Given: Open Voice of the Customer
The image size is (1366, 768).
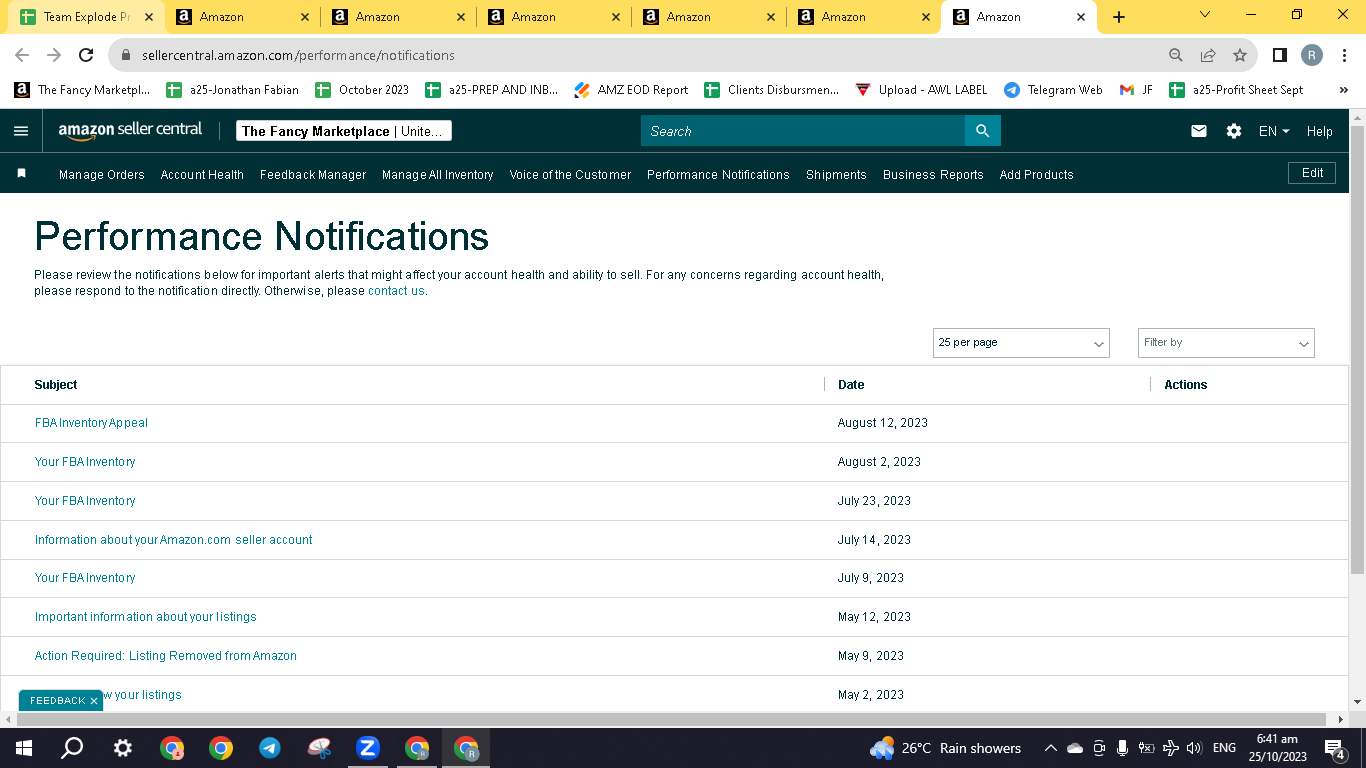Looking at the screenshot, I should click(570, 175).
